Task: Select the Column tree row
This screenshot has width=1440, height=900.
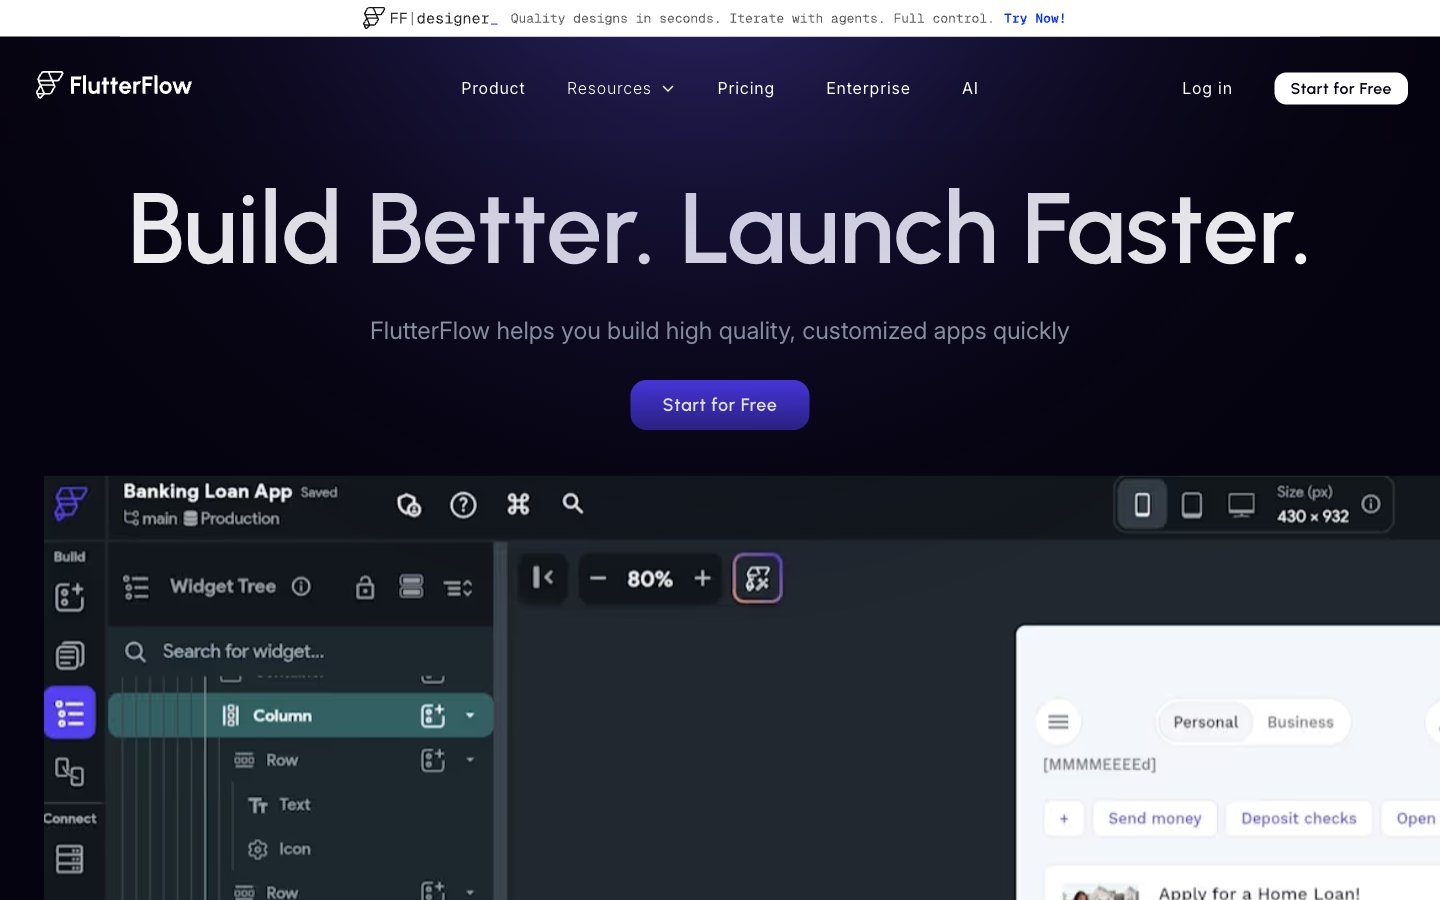Action: pos(301,716)
